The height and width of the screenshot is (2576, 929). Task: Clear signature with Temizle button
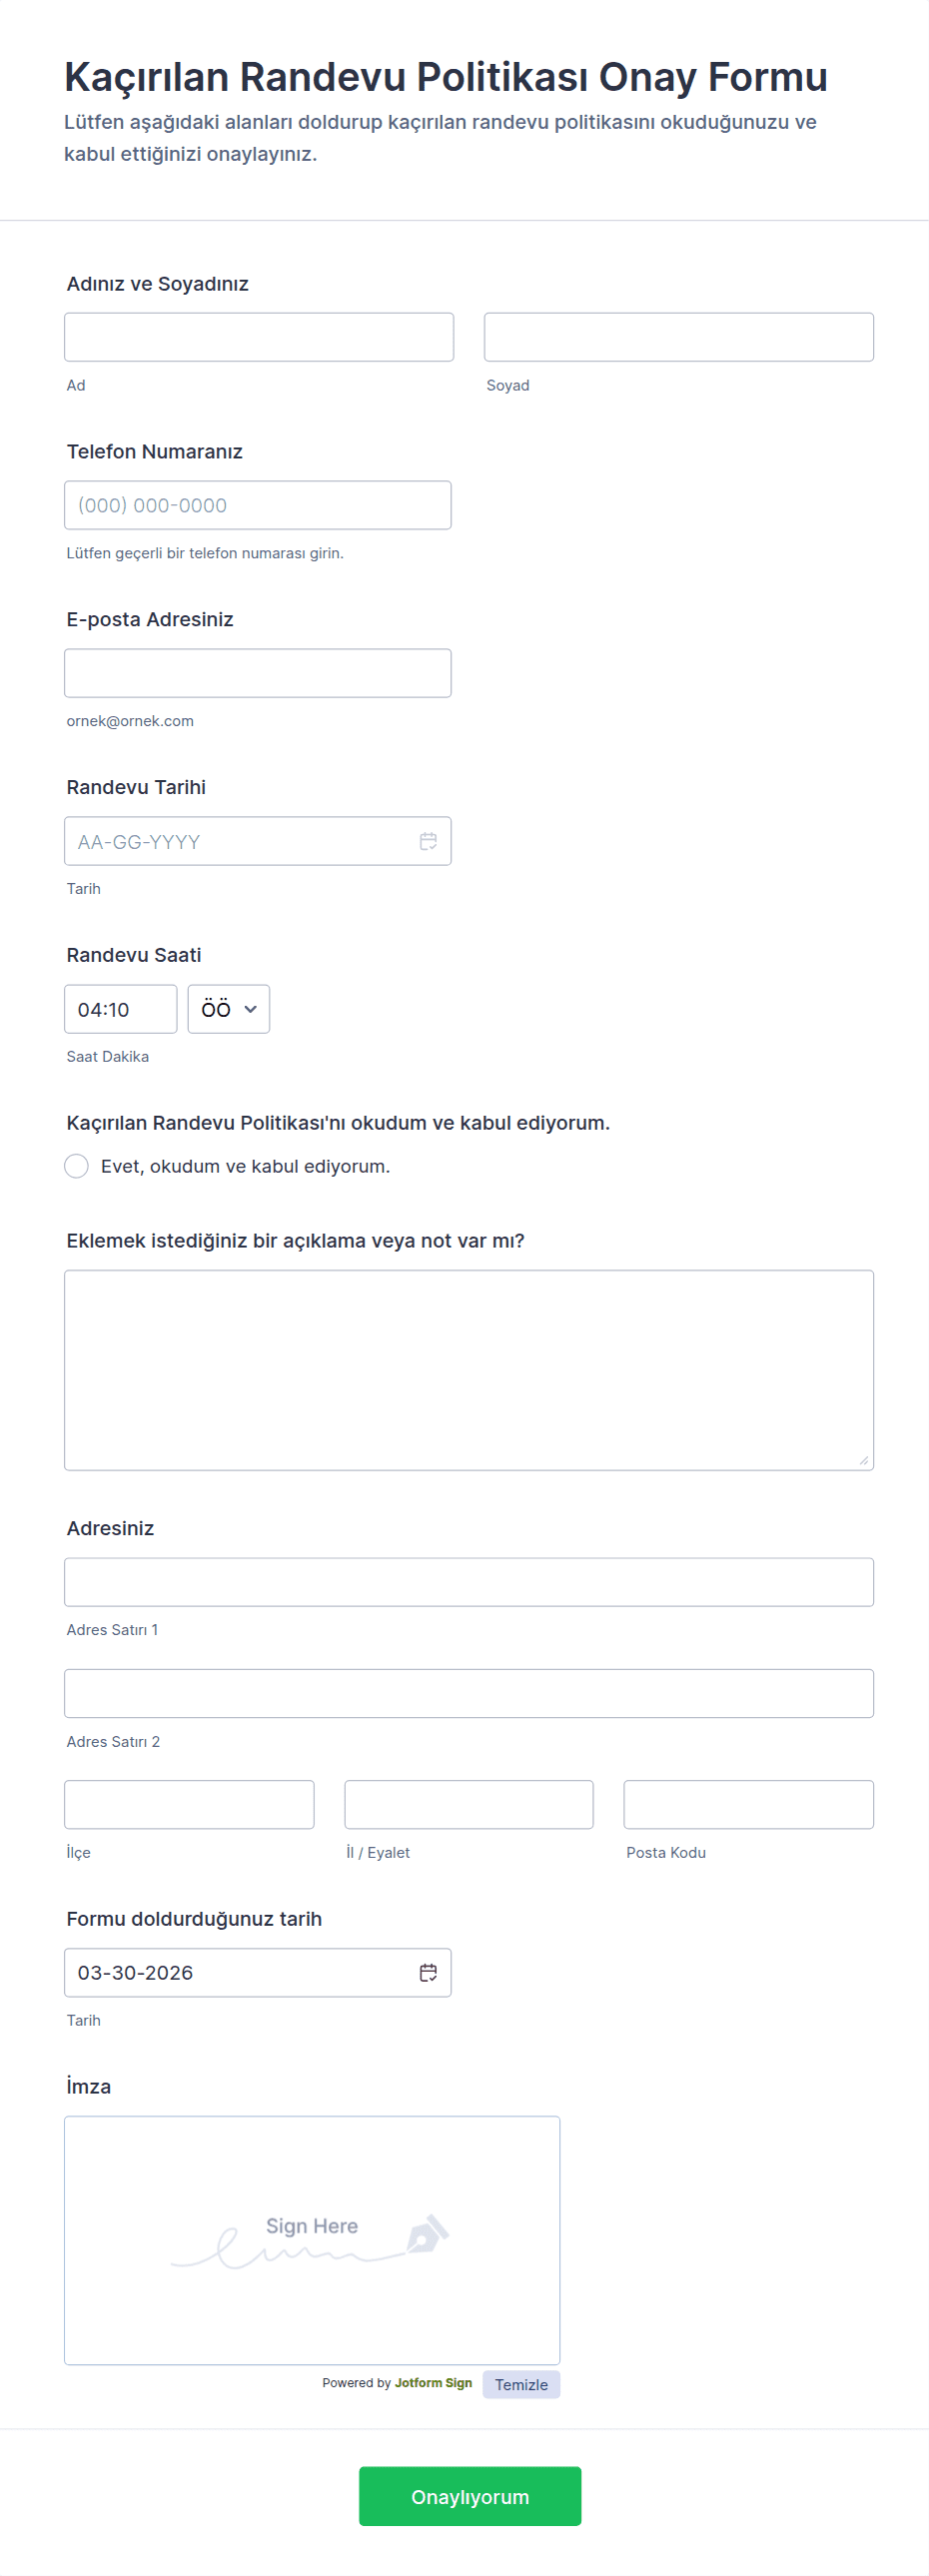click(521, 2384)
